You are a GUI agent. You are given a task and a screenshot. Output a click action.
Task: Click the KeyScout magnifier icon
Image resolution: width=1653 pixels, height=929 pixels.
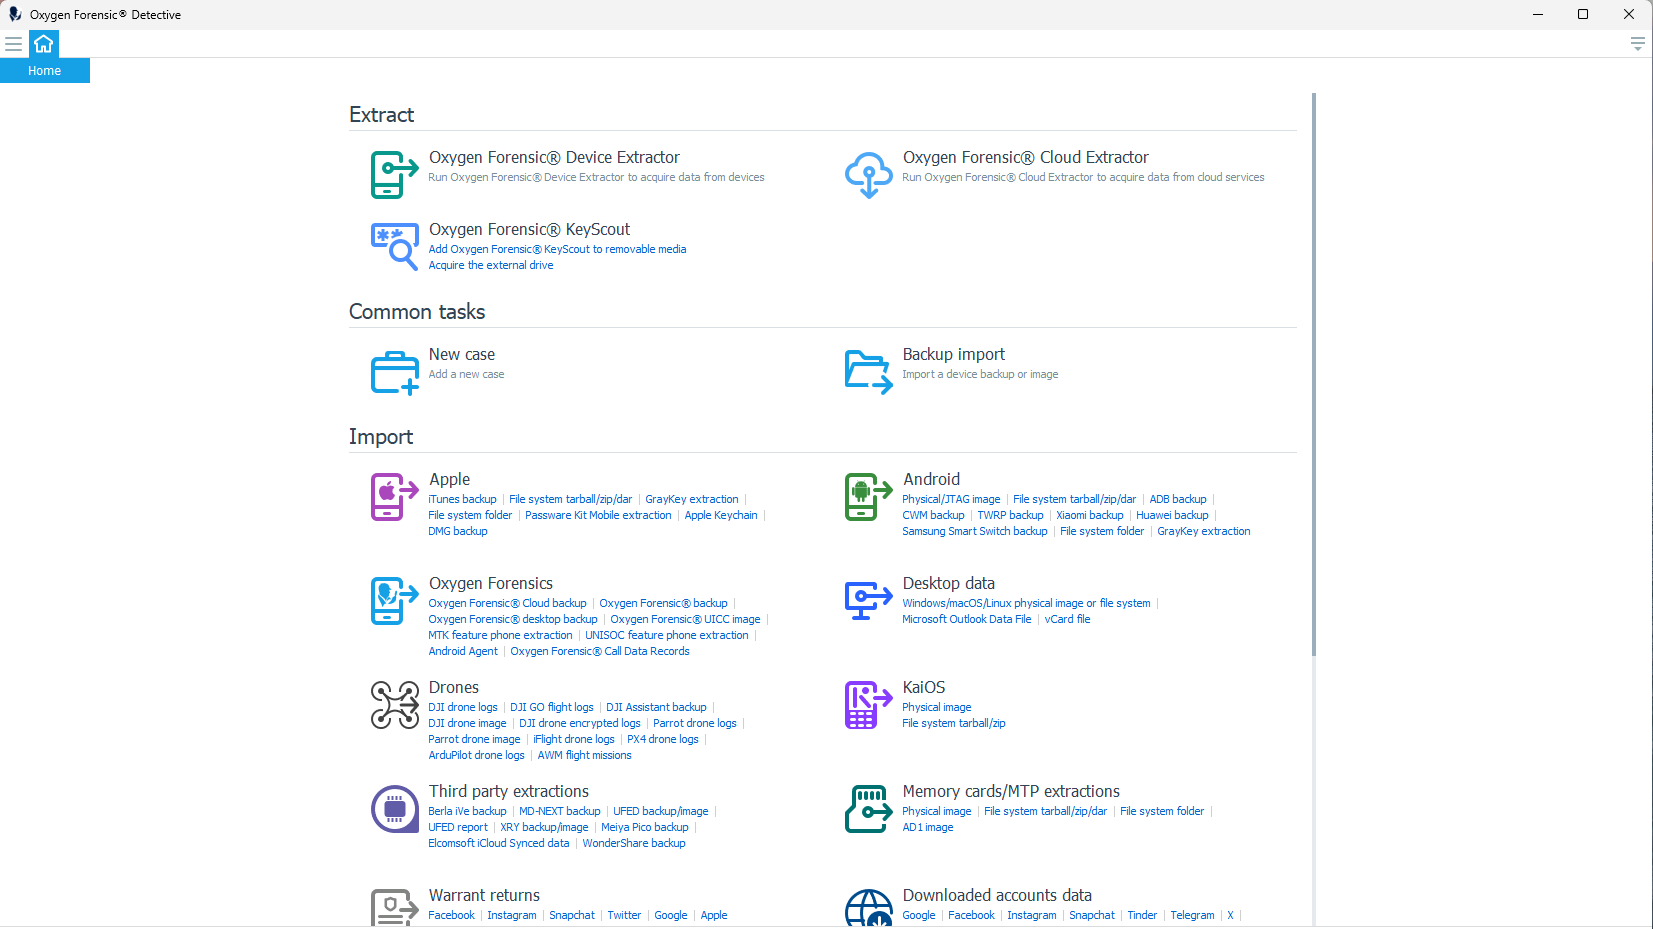click(x=394, y=246)
